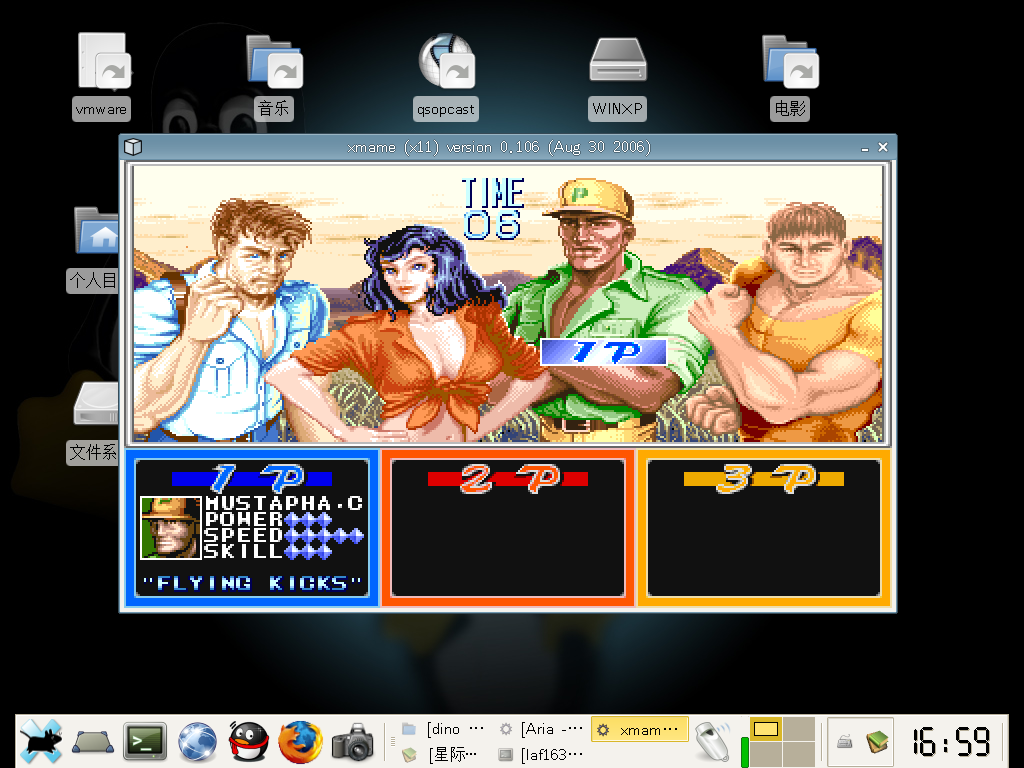
Task: Launch the camera screenshot tool
Action: click(x=352, y=742)
